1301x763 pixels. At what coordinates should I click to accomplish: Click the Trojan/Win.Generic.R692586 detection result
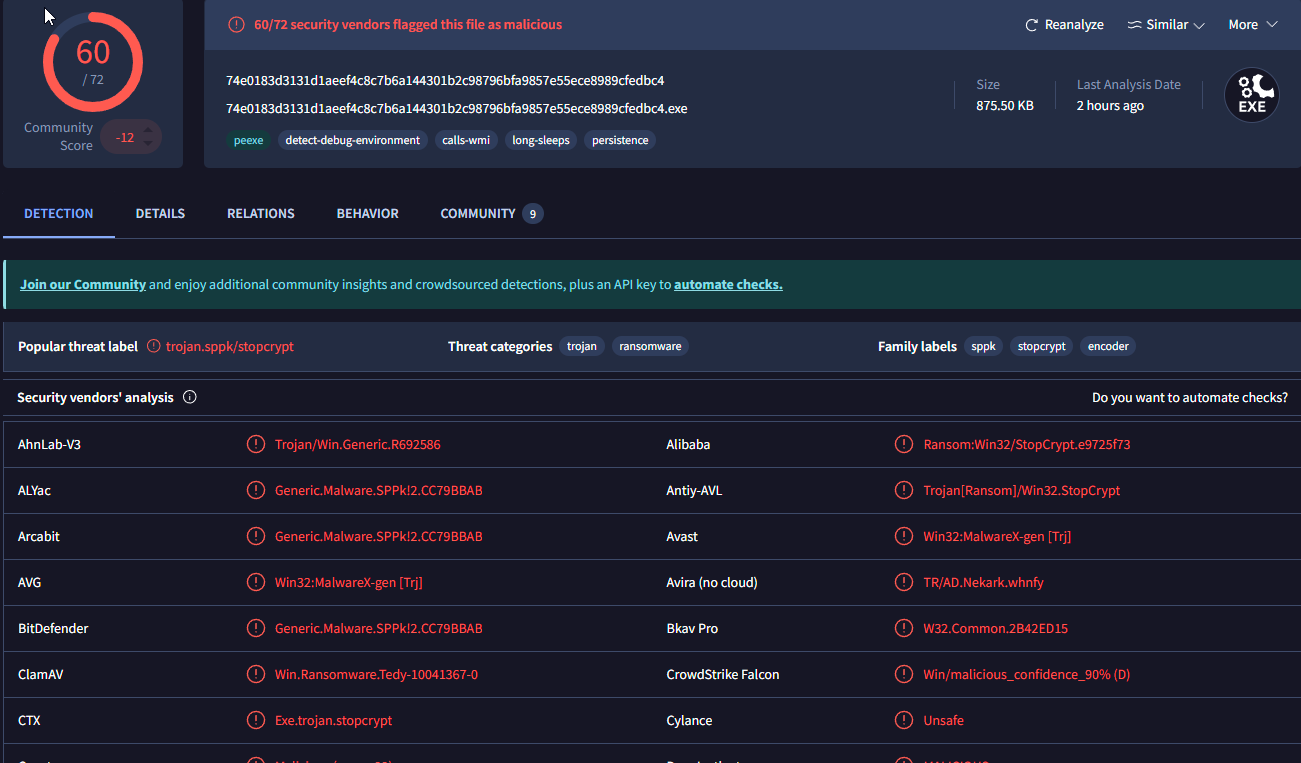point(358,444)
